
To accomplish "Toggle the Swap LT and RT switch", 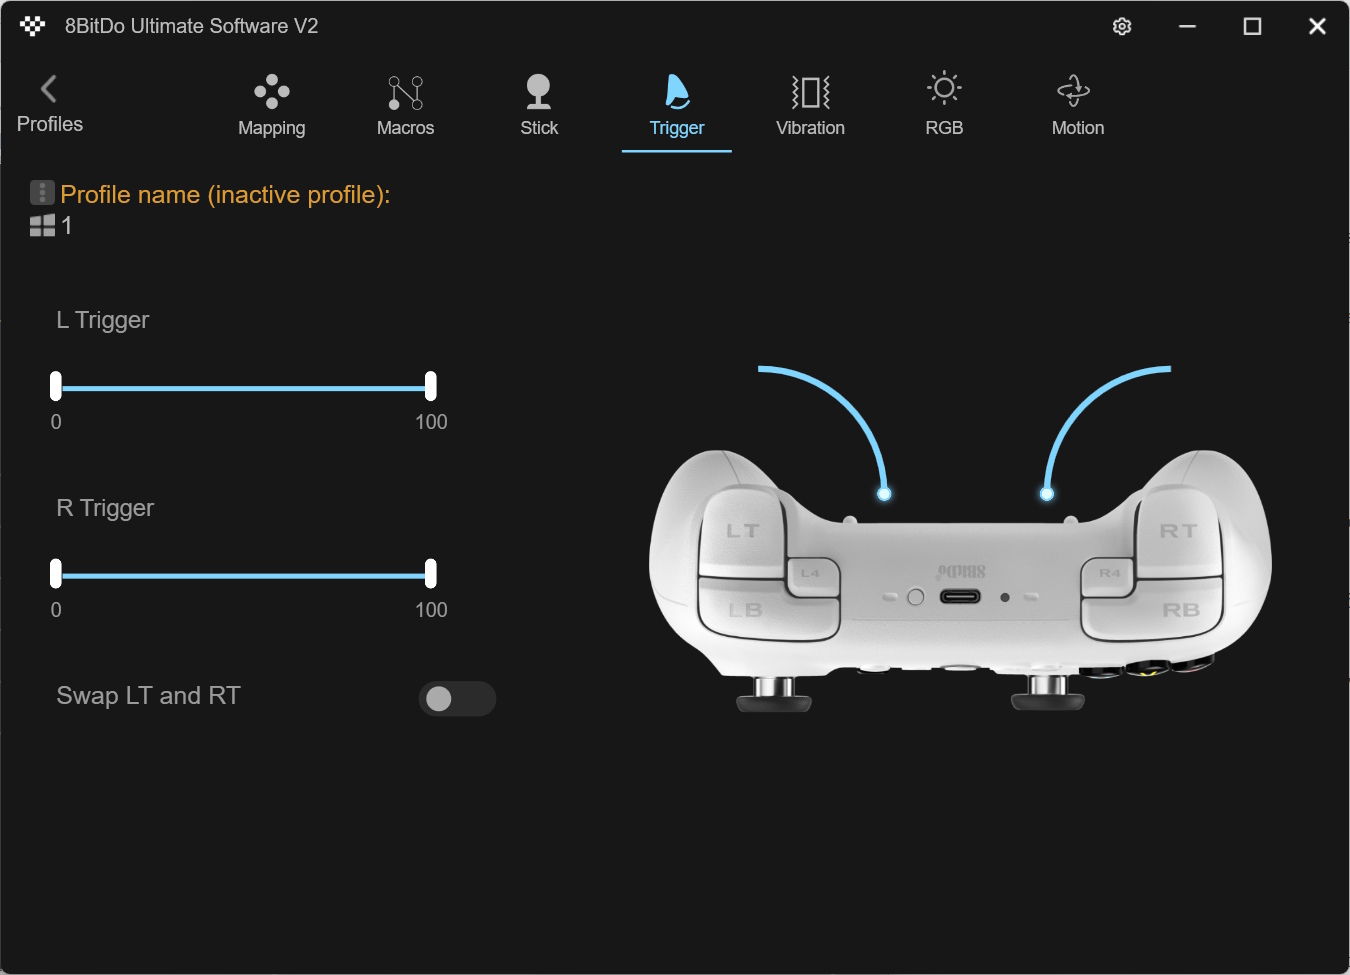I will (457, 698).
